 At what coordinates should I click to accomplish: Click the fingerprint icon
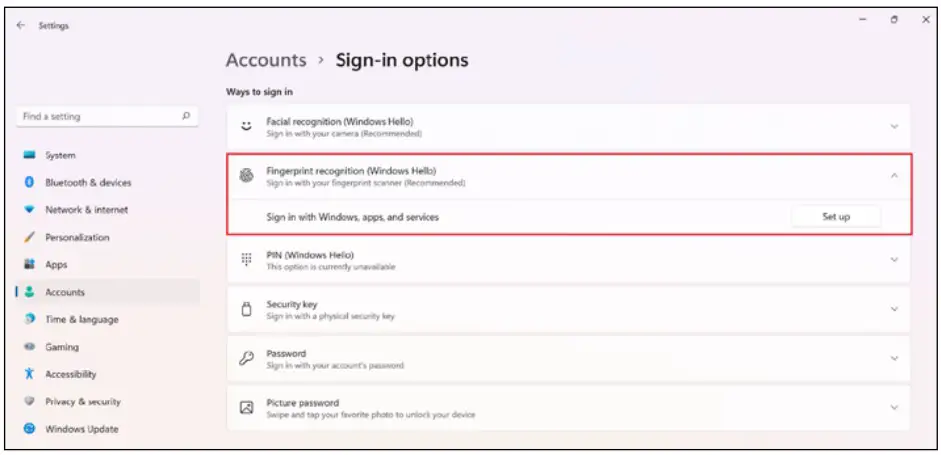[x=246, y=176]
